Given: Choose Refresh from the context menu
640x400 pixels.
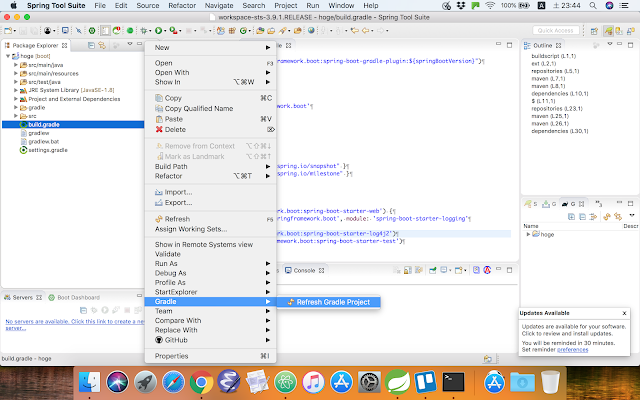Looking at the screenshot, I should click(x=177, y=219).
